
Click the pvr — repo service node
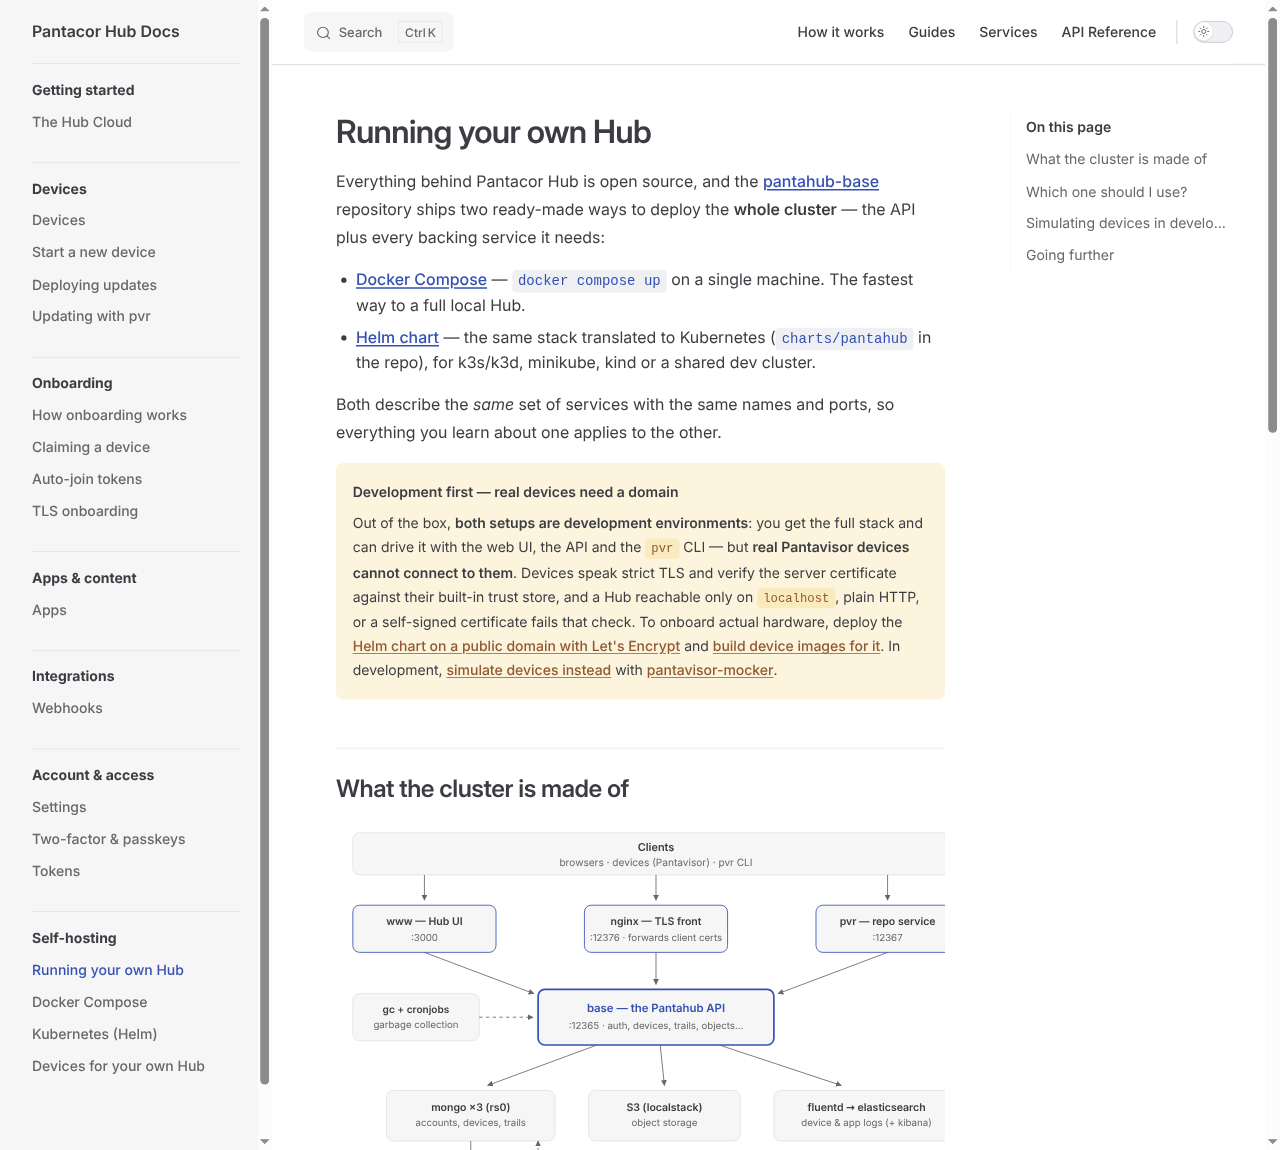(x=880, y=929)
